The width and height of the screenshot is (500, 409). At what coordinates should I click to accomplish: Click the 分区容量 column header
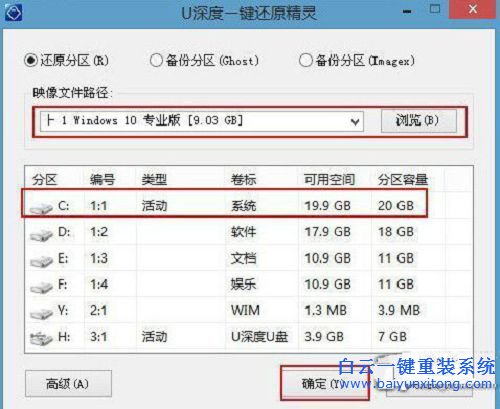coord(403,180)
